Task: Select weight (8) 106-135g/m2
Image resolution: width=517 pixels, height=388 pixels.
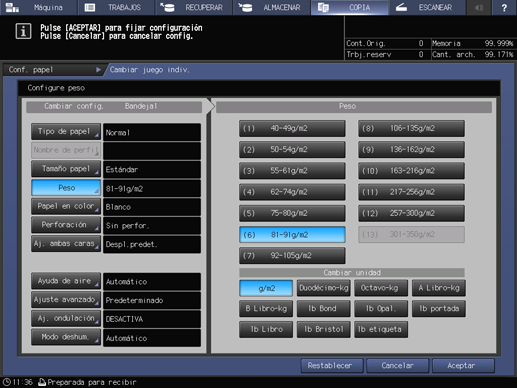Action: [411, 129]
